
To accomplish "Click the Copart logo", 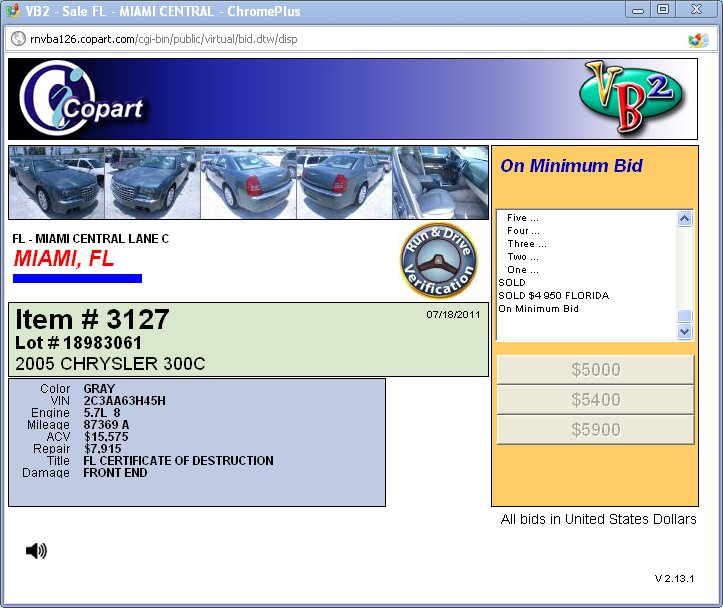I will point(81,99).
